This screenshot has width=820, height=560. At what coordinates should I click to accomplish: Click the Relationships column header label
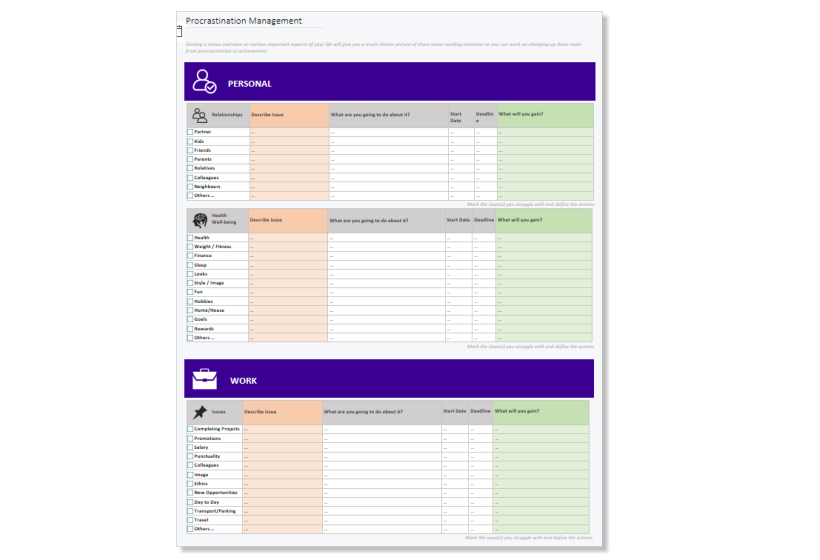click(227, 115)
